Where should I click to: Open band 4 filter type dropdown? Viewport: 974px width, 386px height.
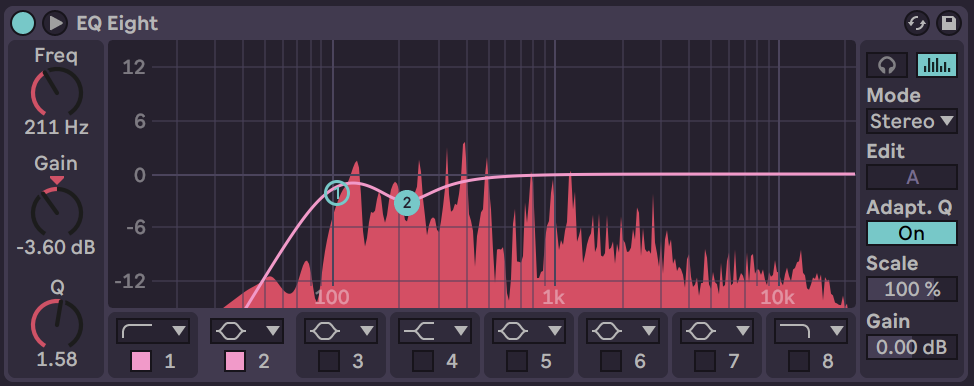click(435, 331)
